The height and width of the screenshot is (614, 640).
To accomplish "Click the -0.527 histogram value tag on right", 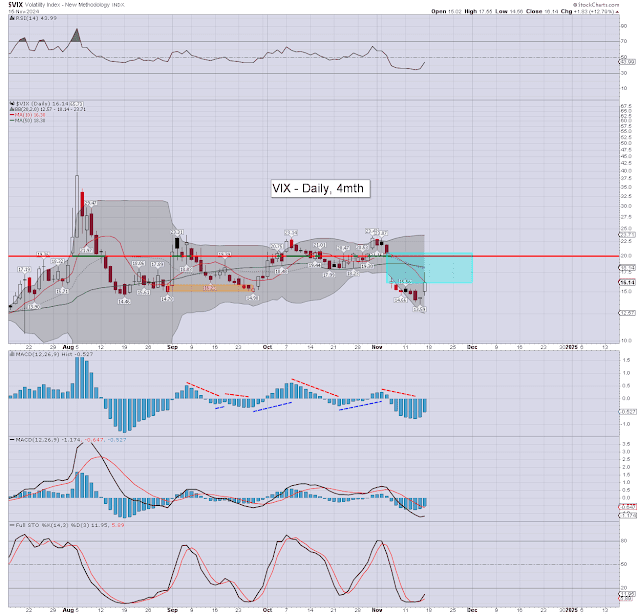I will (628, 412).
